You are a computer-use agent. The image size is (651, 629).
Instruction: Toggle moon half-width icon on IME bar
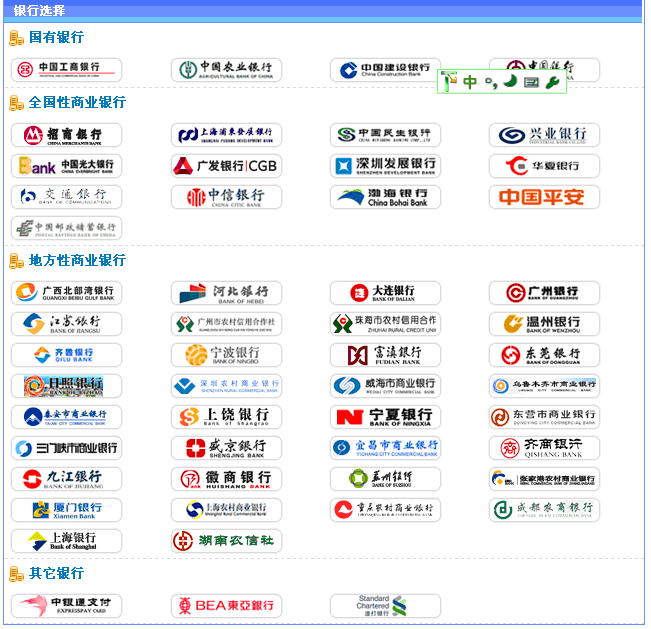[x=510, y=82]
